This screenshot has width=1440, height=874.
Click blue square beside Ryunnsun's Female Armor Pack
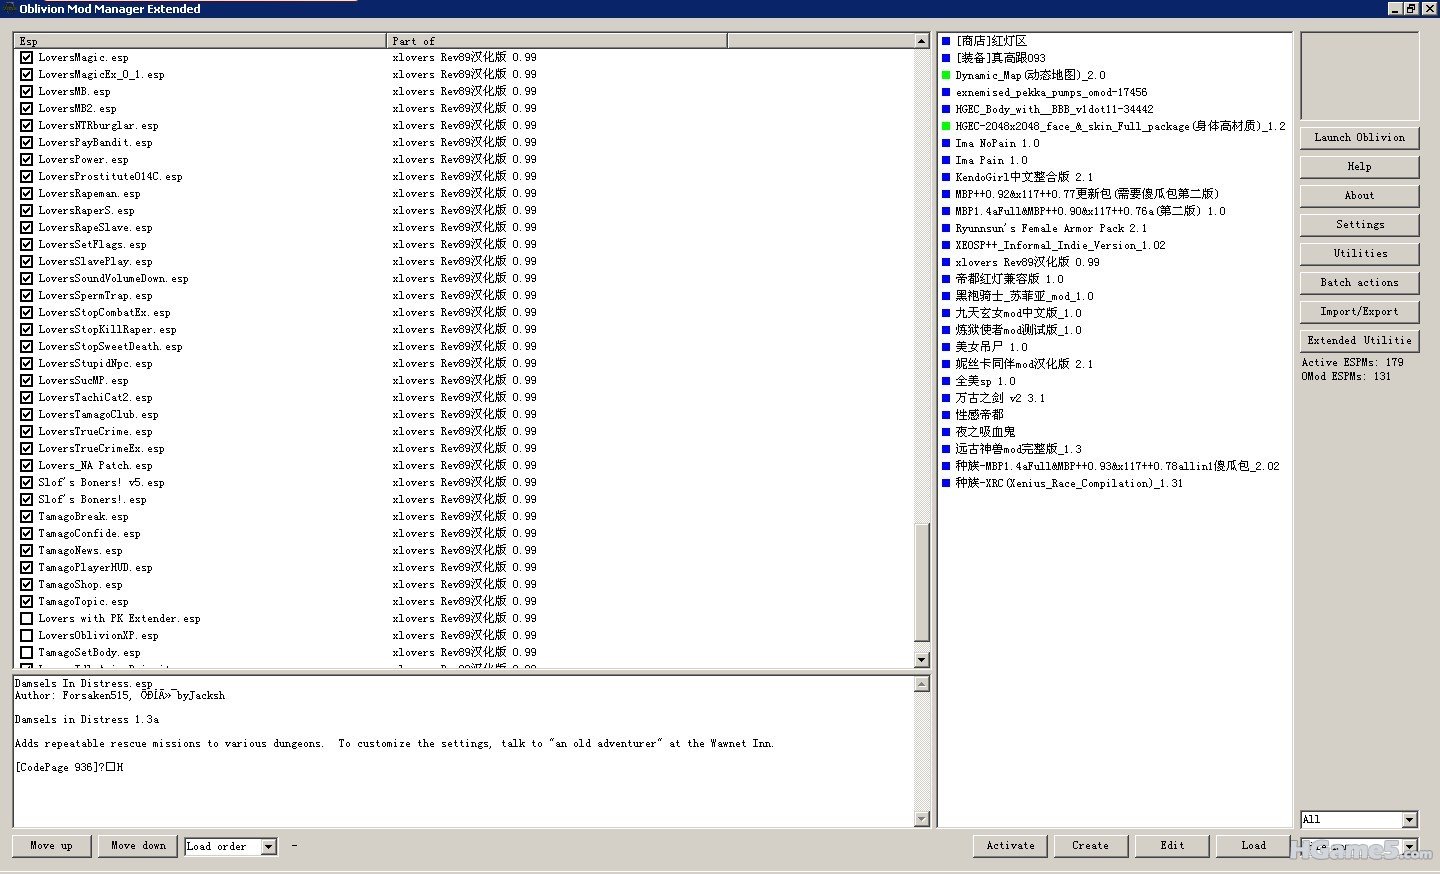[x=946, y=228]
